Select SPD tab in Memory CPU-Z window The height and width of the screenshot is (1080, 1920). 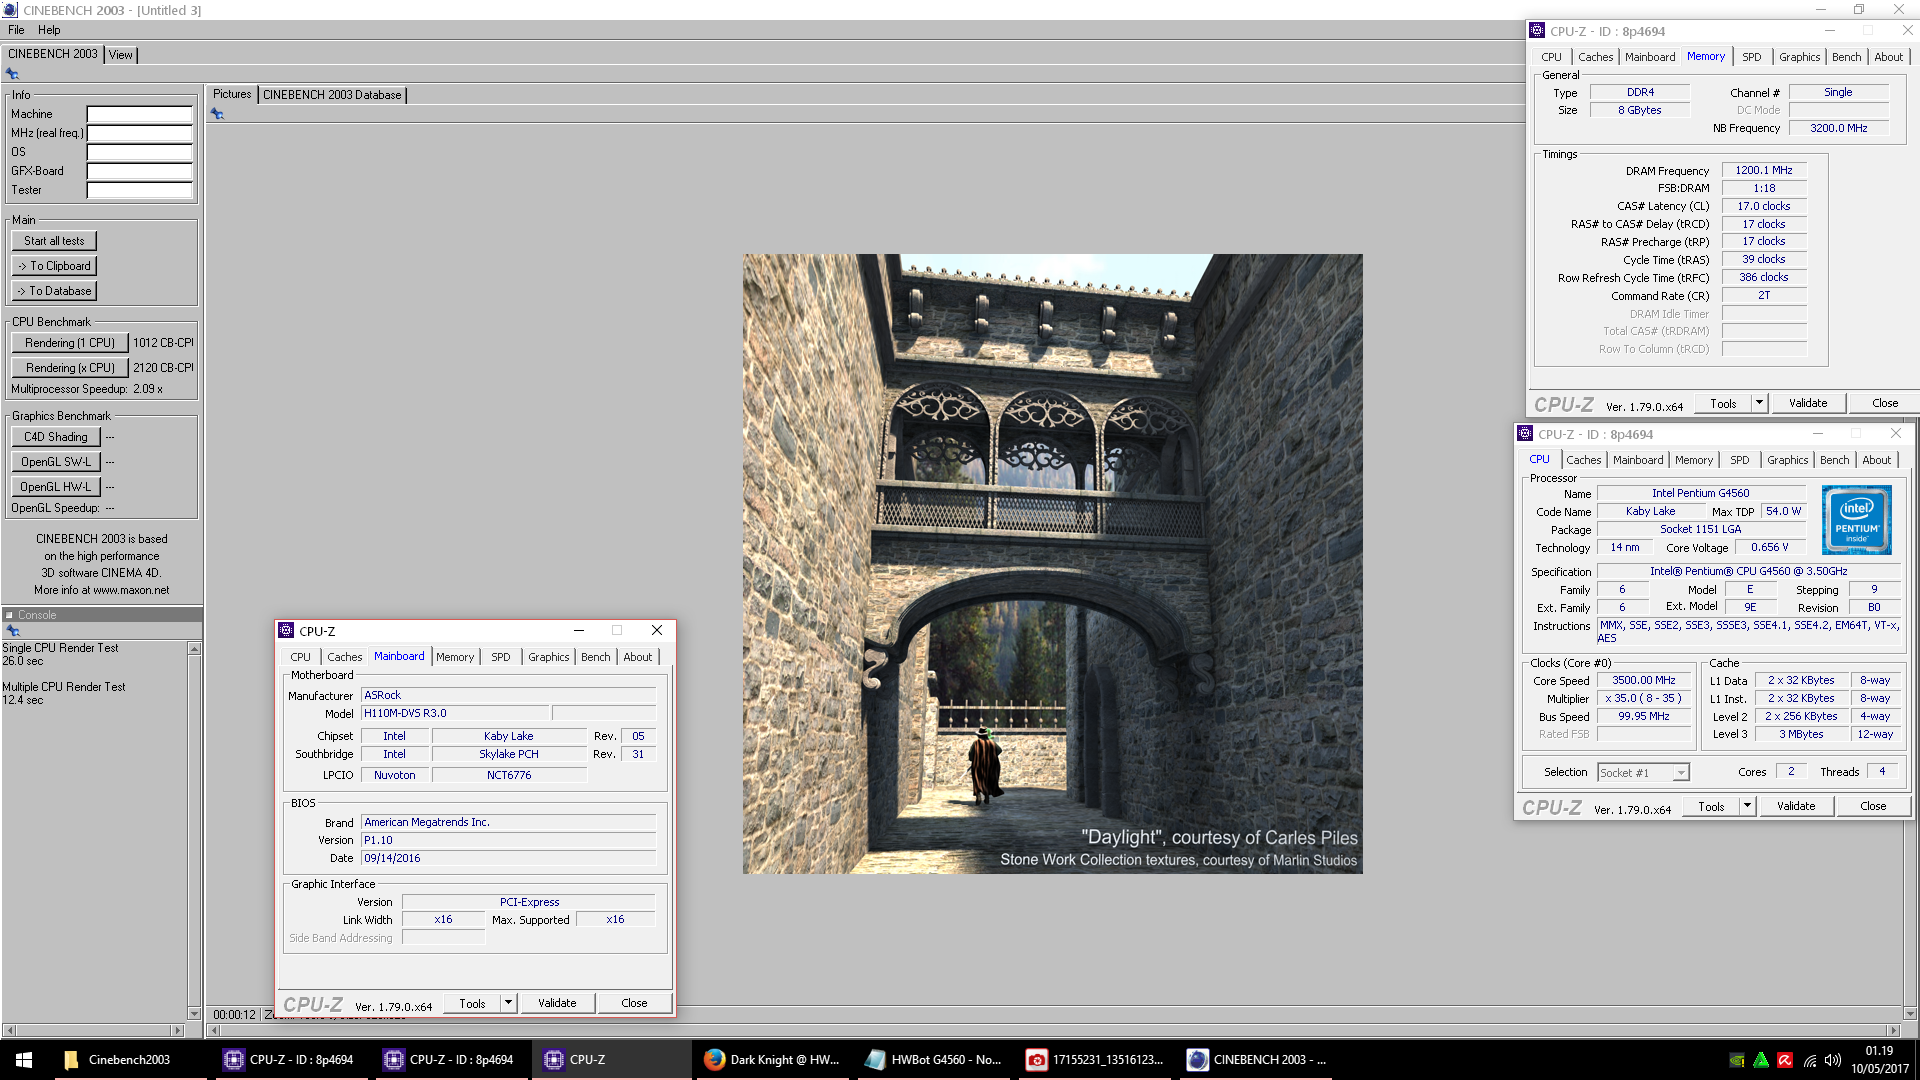pos(1751,57)
